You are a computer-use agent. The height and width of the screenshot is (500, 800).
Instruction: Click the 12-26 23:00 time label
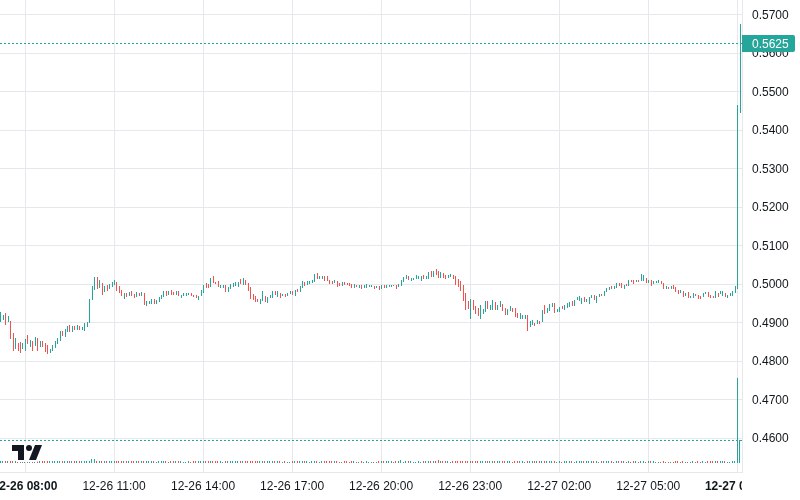point(470,486)
